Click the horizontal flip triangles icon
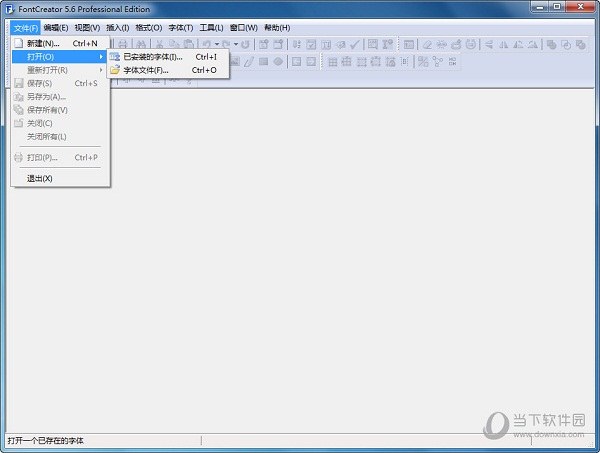The height and width of the screenshot is (453, 600). tap(504, 45)
